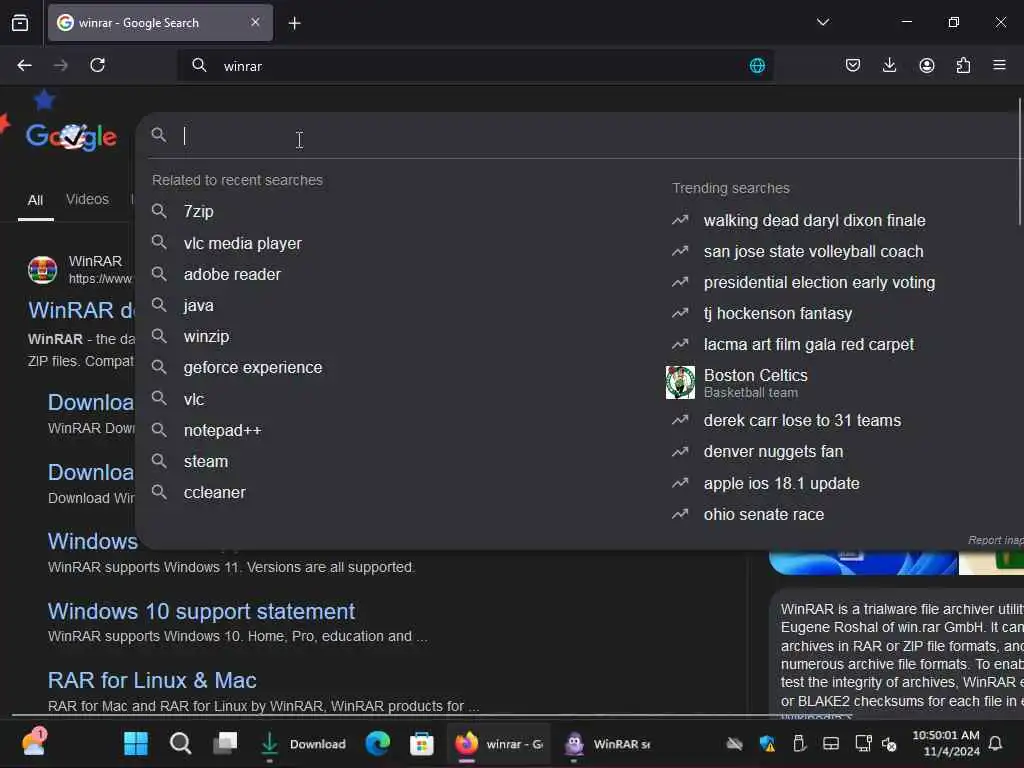Select the geforce experience suggestion

coord(253,368)
